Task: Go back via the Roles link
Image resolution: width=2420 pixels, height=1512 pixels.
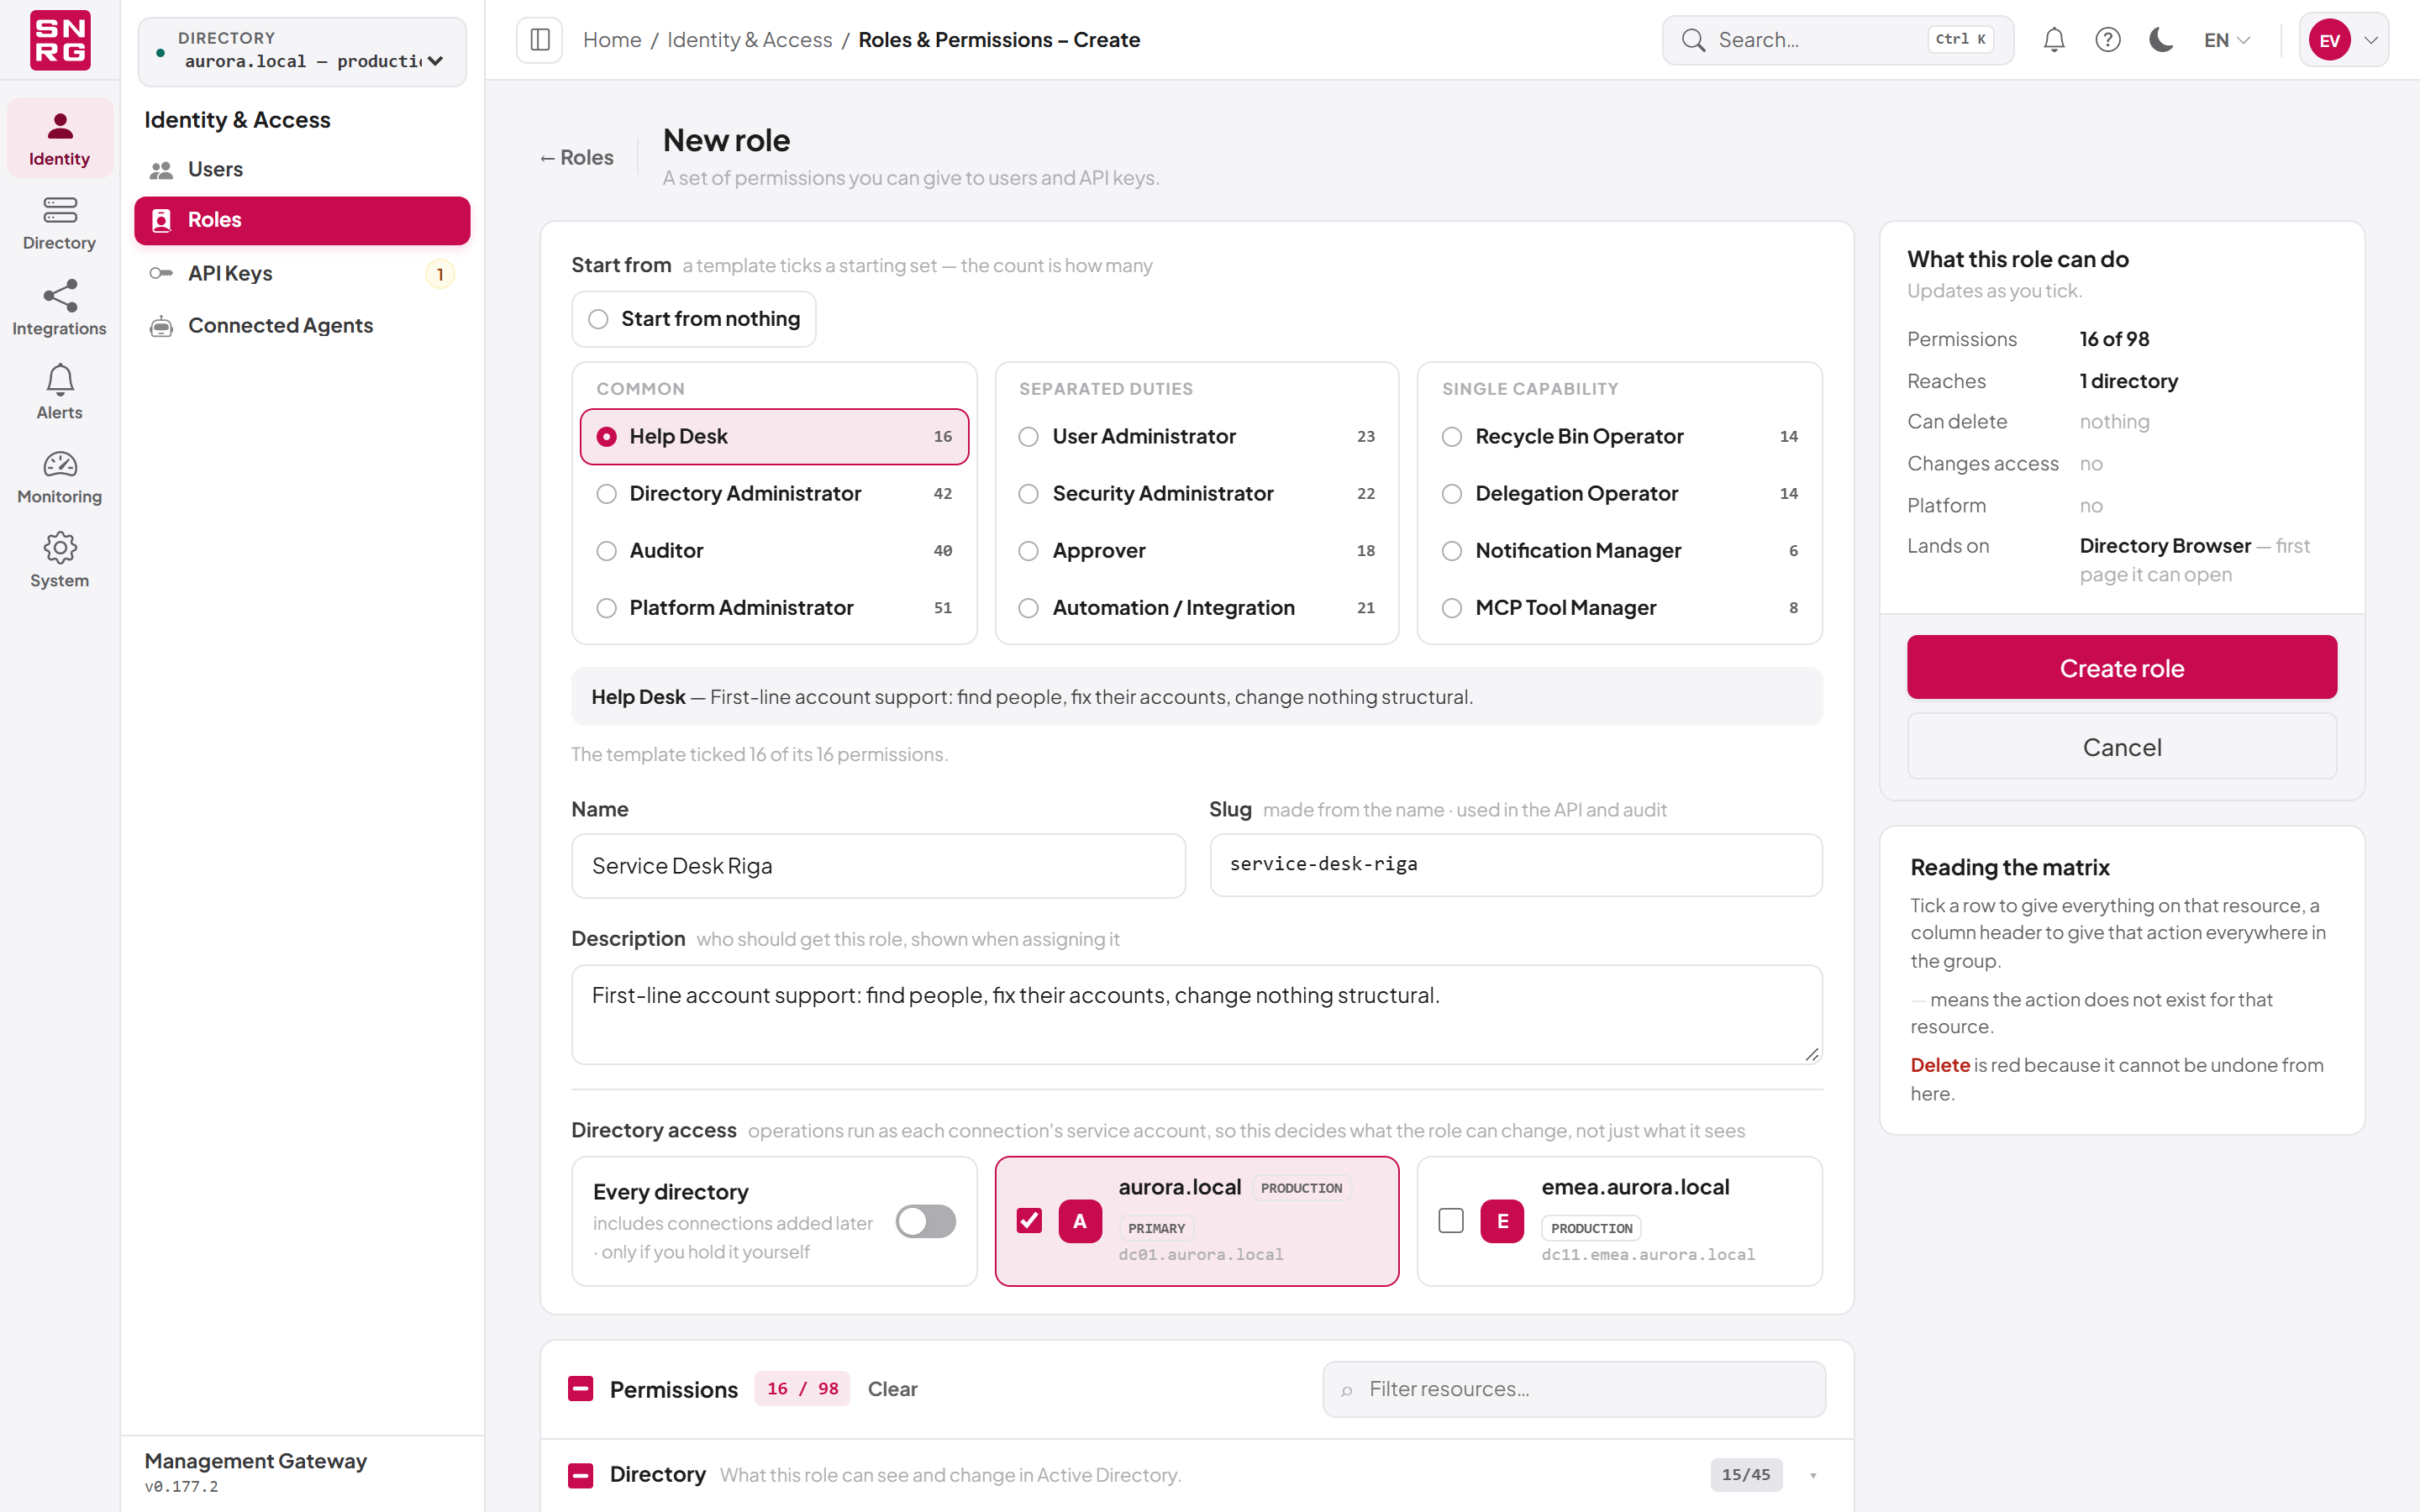Action: point(576,157)
